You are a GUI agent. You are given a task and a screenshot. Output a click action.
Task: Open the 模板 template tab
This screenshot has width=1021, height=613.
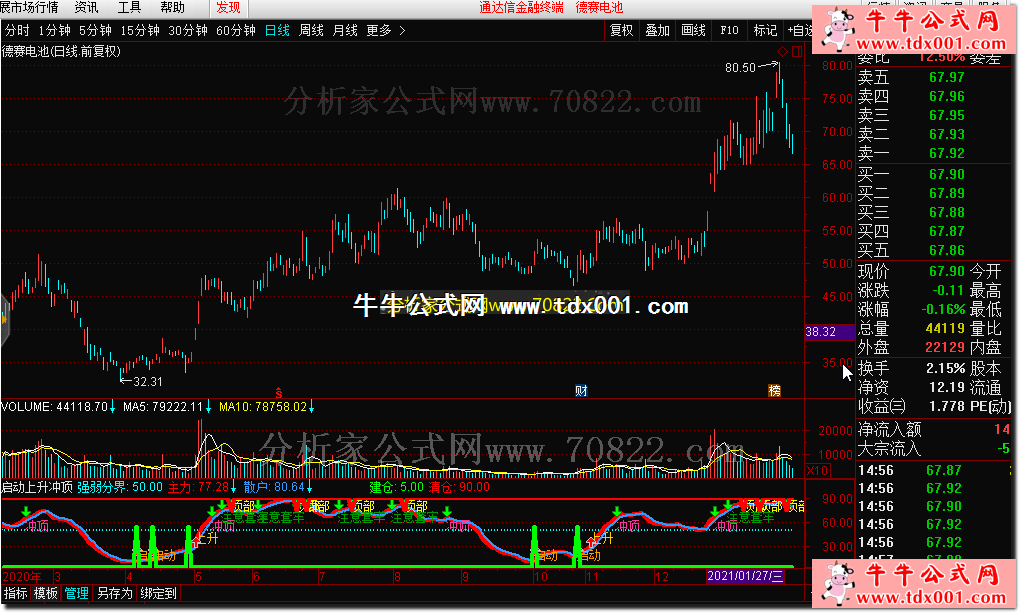coord(46,593)
